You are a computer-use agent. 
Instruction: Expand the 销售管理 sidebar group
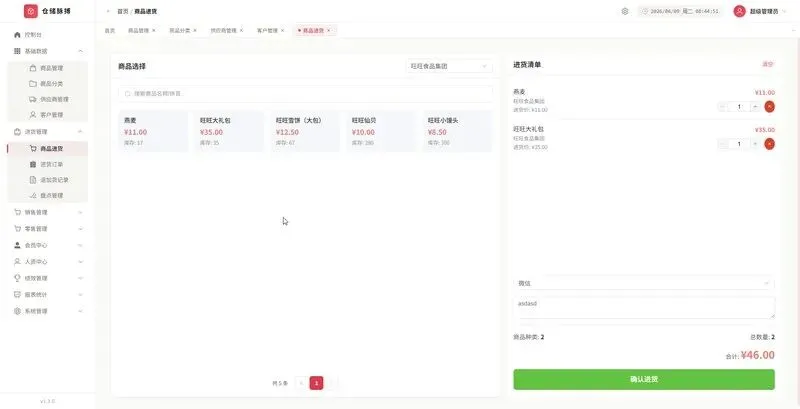click(47, 212)
